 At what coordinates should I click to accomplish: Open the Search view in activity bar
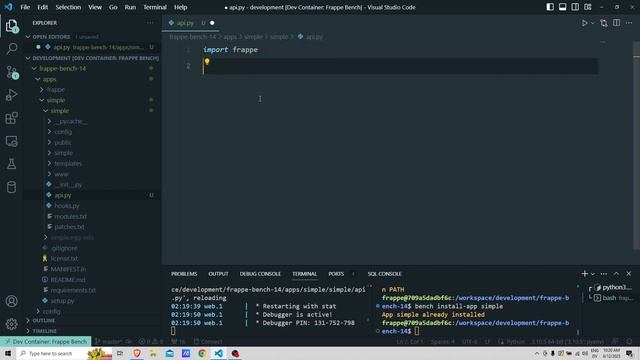coord(11,49)
